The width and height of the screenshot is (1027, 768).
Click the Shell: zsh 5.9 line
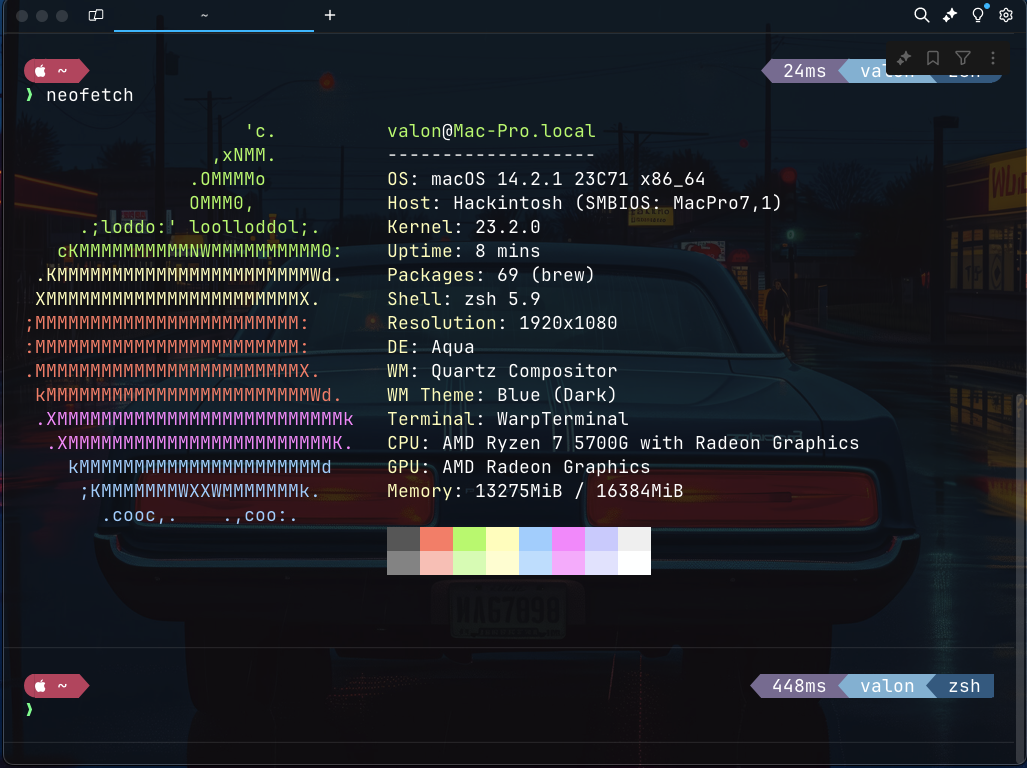(464, 299)
